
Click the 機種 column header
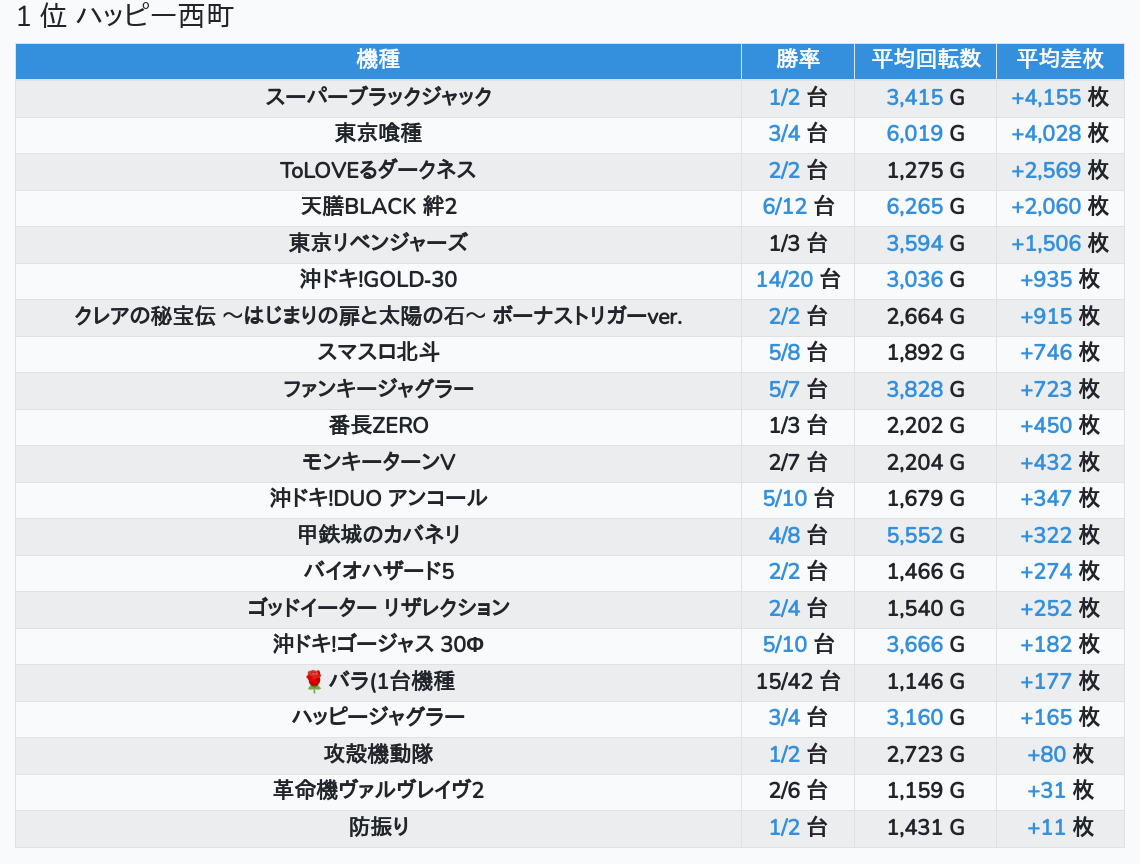pyautogui.click(x=378, y=60)
